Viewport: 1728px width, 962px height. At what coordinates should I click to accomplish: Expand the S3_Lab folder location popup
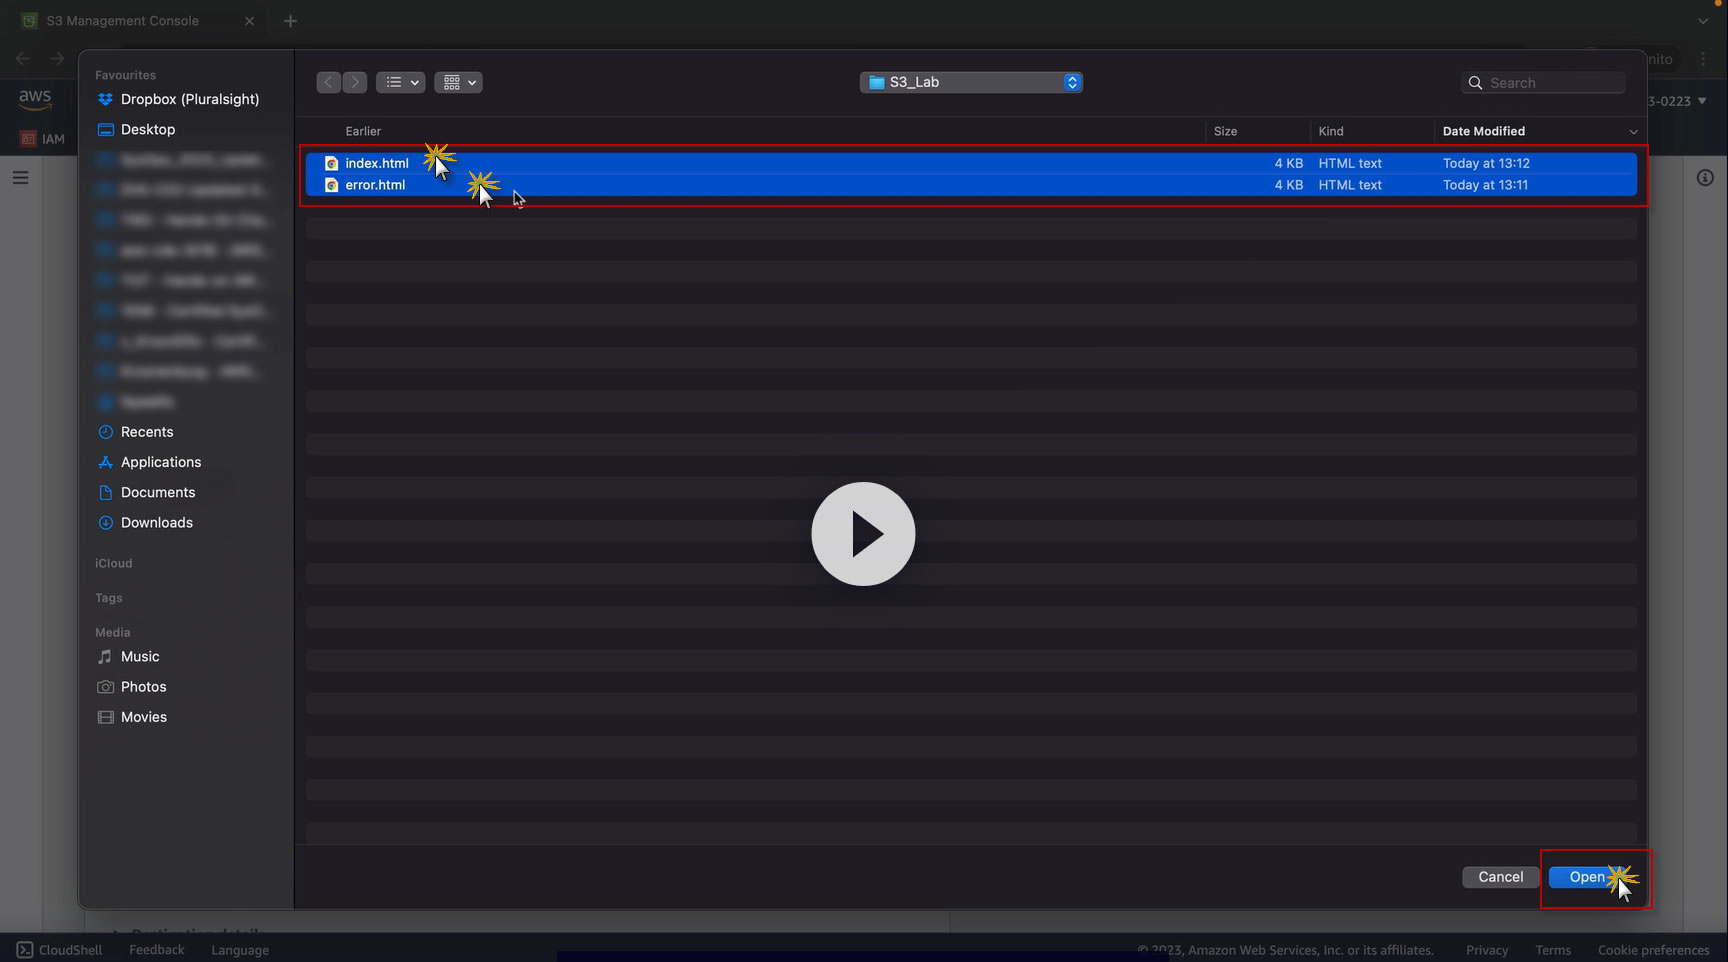click(x=971, y=82)
